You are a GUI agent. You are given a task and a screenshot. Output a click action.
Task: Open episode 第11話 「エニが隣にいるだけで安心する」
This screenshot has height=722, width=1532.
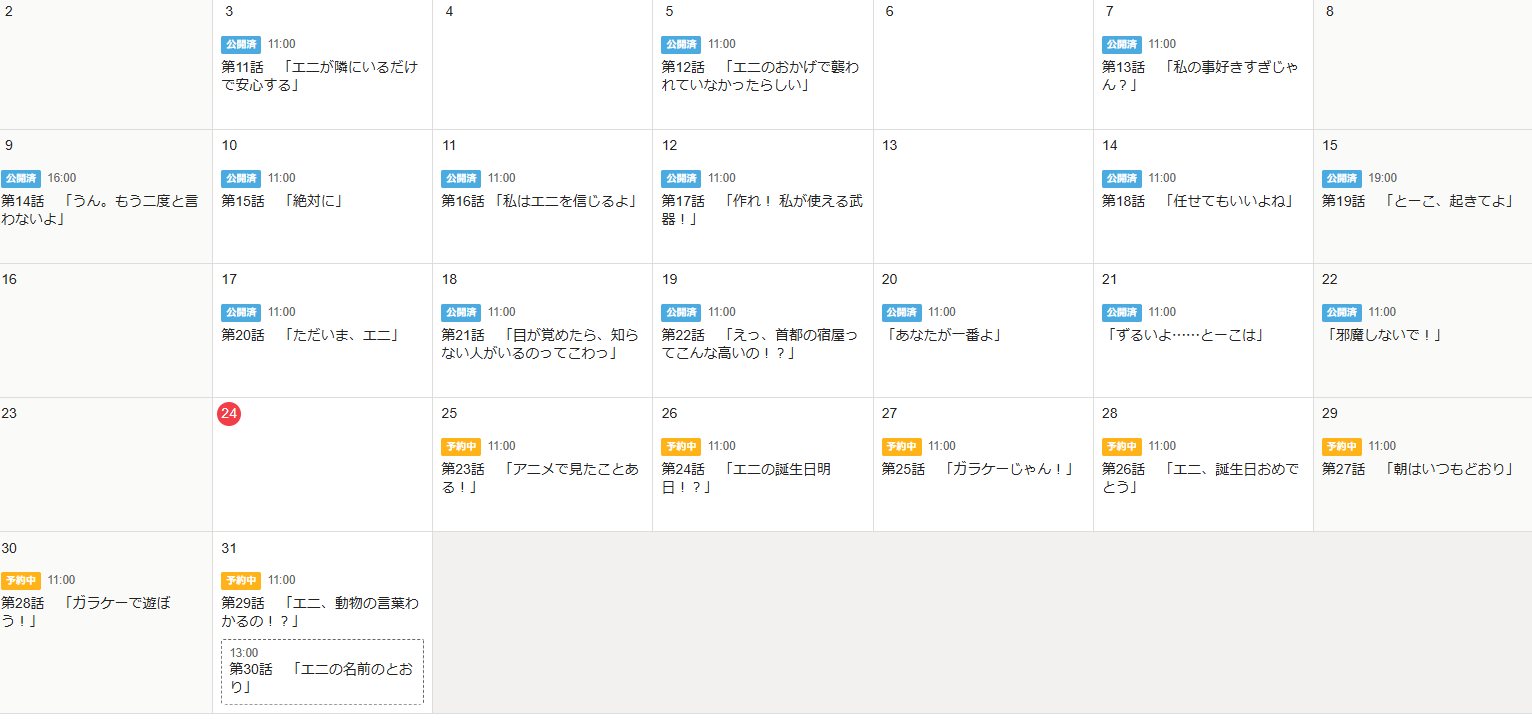tap(319, 76)
